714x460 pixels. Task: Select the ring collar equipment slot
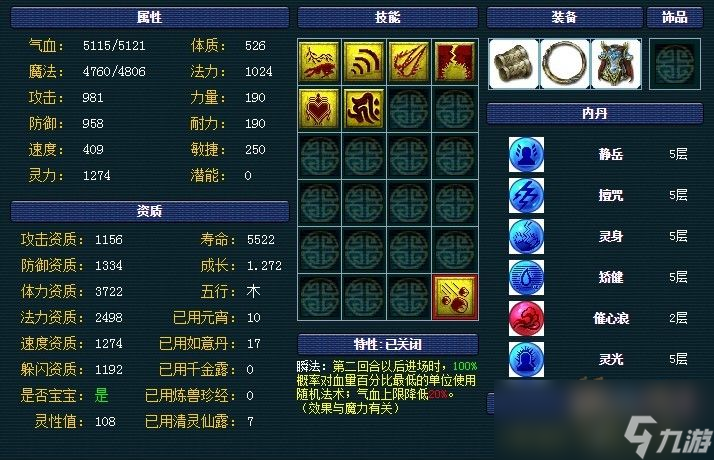coord(565,64)
